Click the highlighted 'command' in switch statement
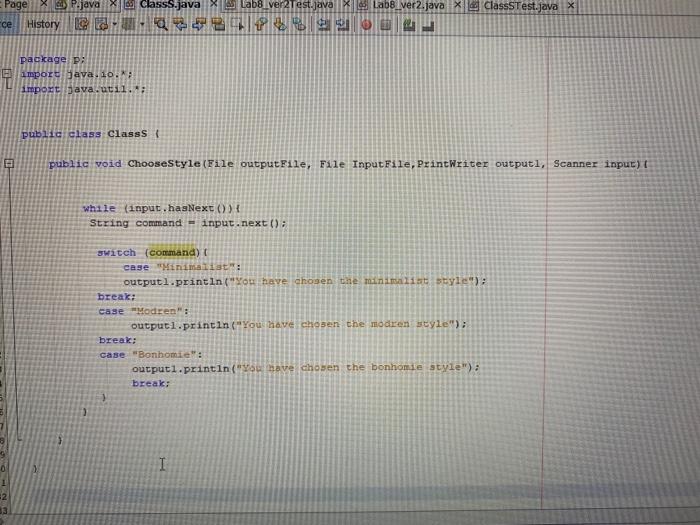 172,253
